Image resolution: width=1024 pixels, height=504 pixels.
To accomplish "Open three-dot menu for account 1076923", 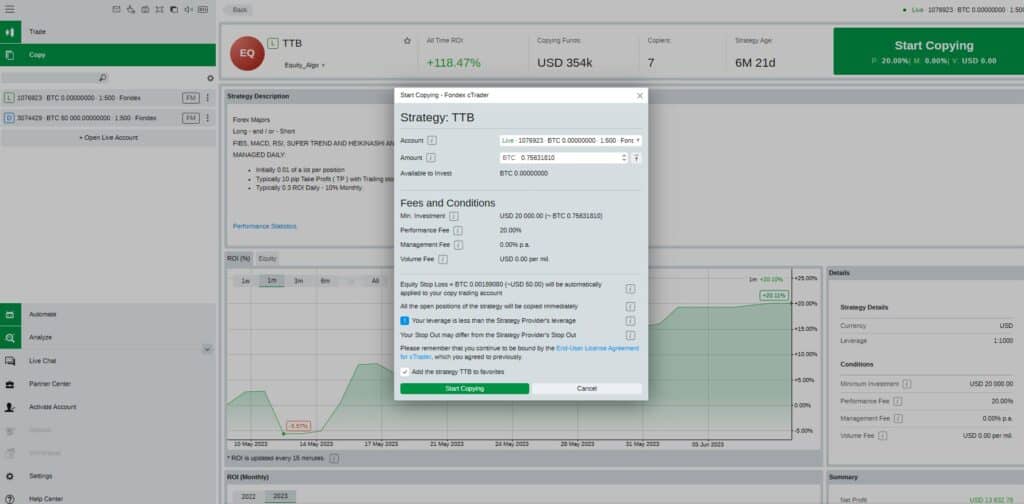I will coord(208,98).
